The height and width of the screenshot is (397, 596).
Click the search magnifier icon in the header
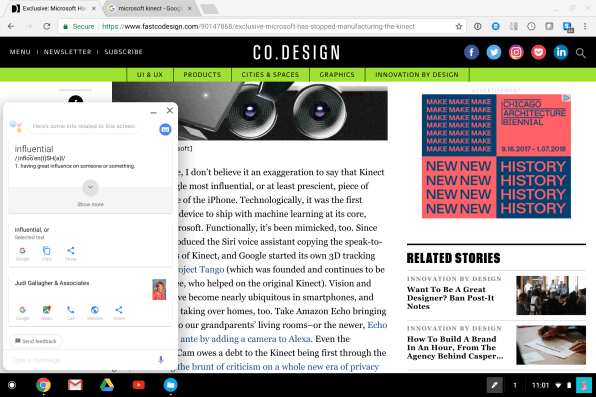[580, 53]
